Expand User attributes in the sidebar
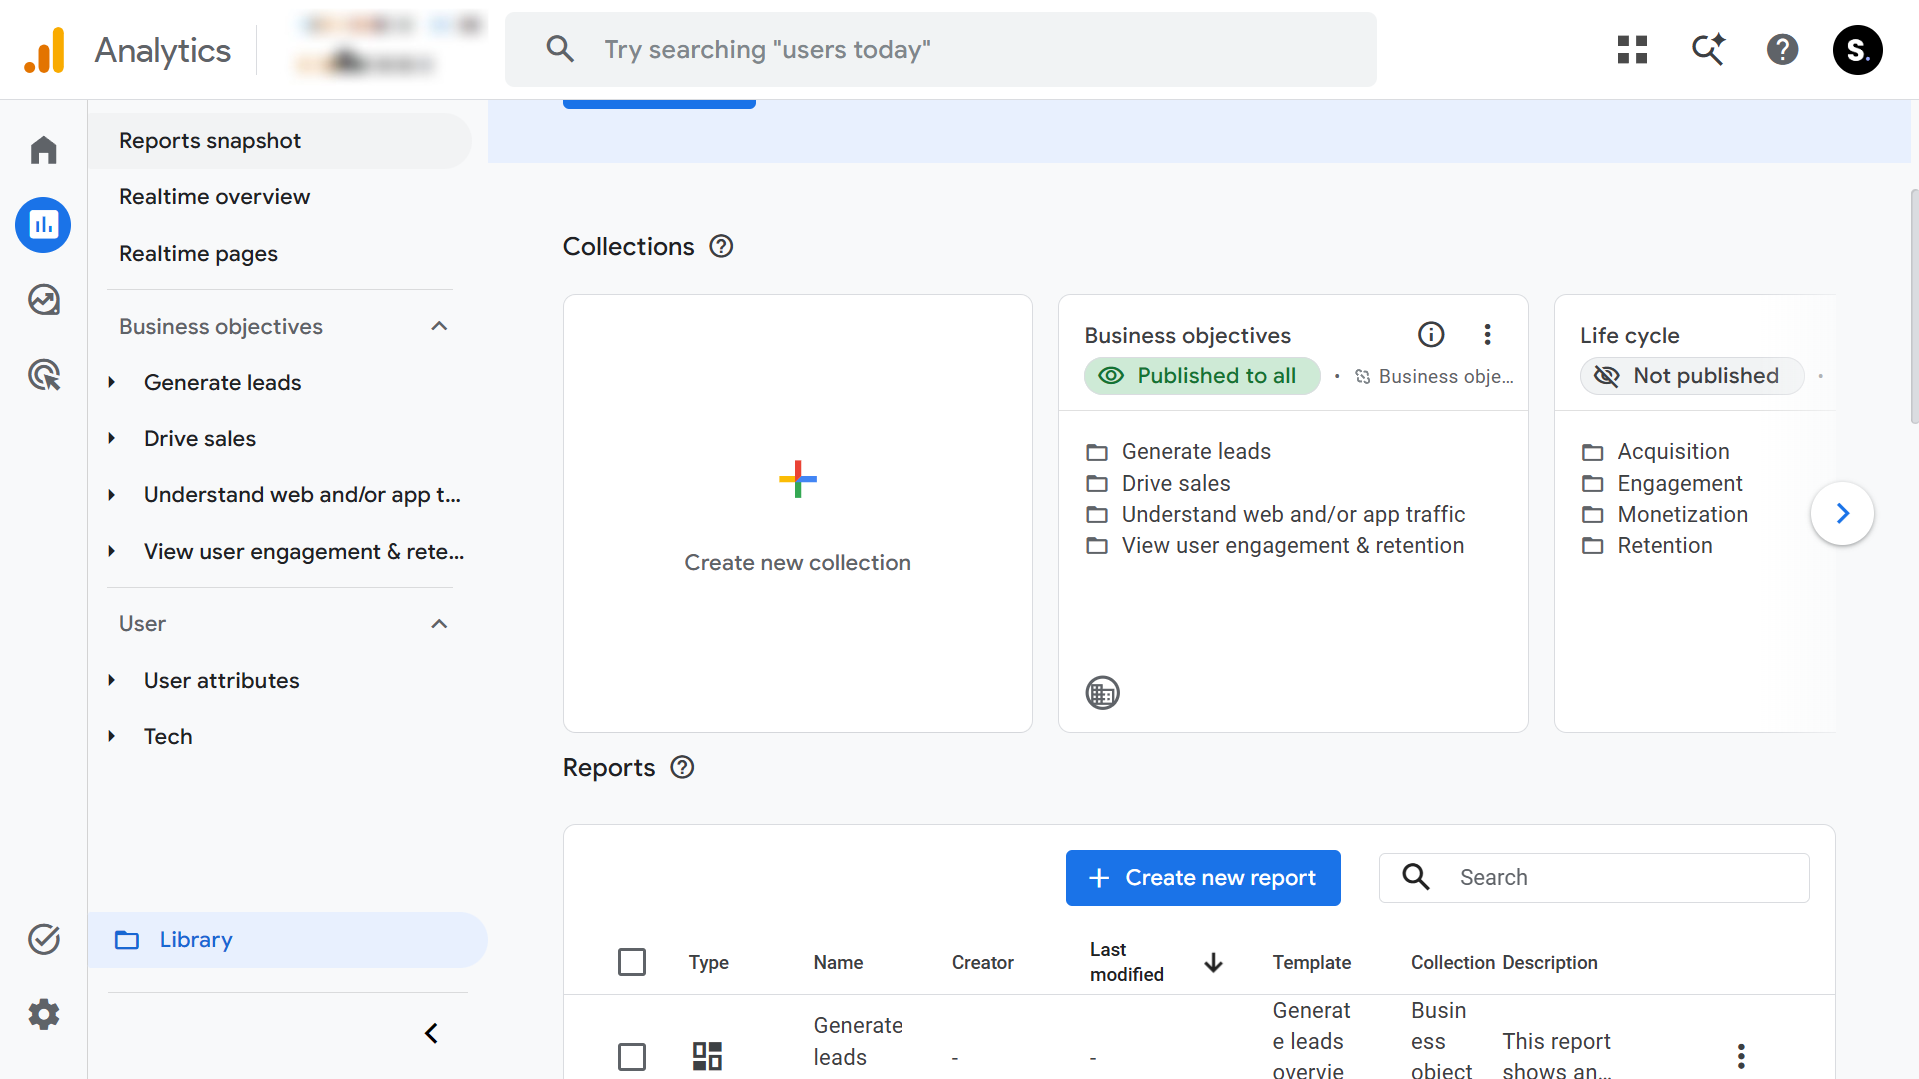Viewport: 1919px width, 1079px height. (x=112, y=680)
